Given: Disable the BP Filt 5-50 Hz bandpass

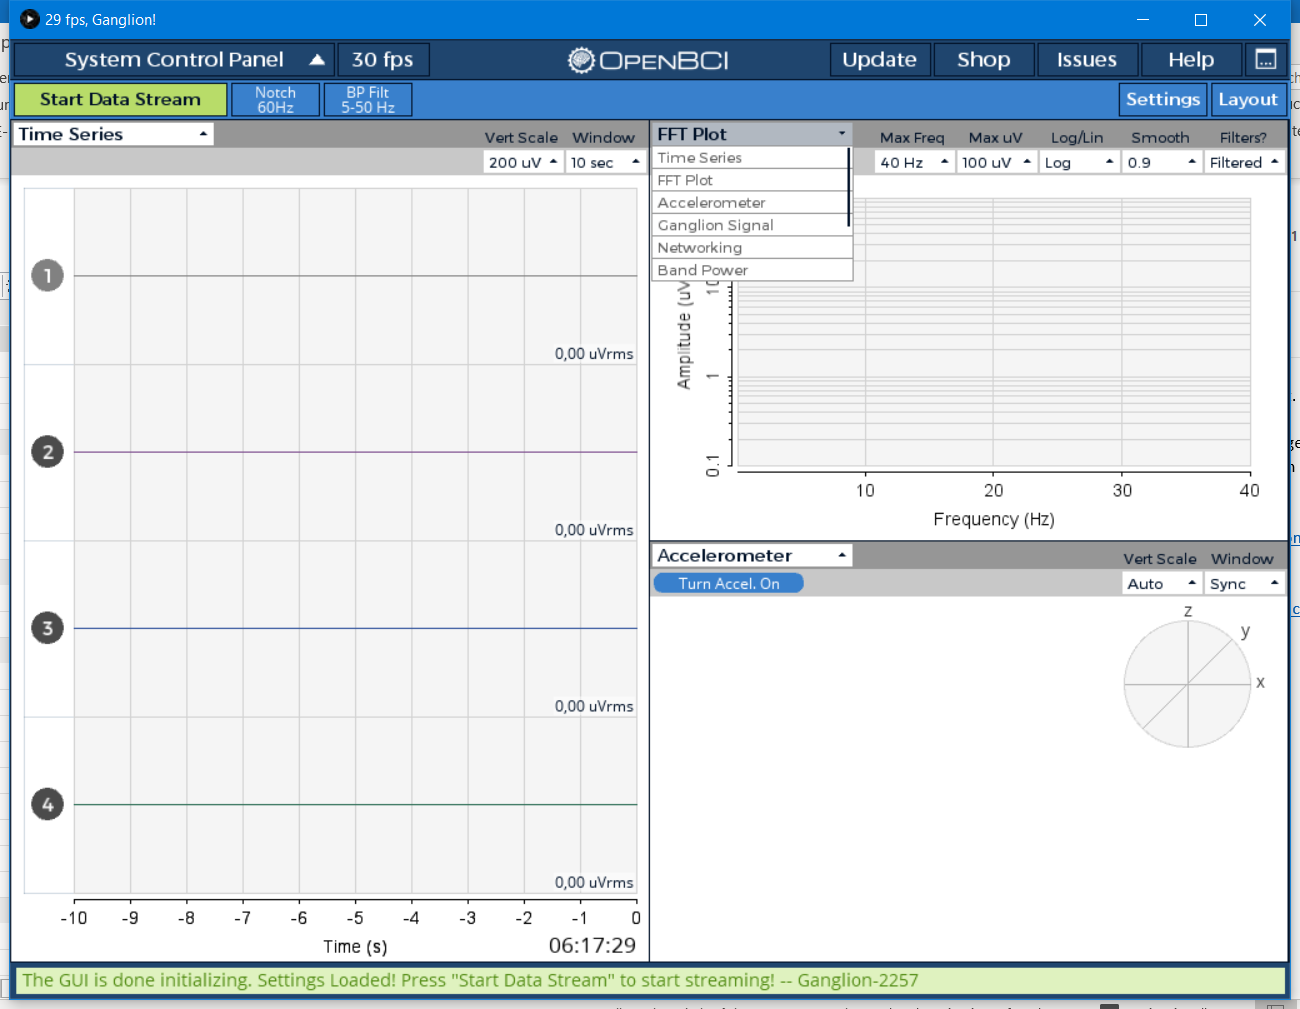Looking at the screenshot, I should [367, 99].
